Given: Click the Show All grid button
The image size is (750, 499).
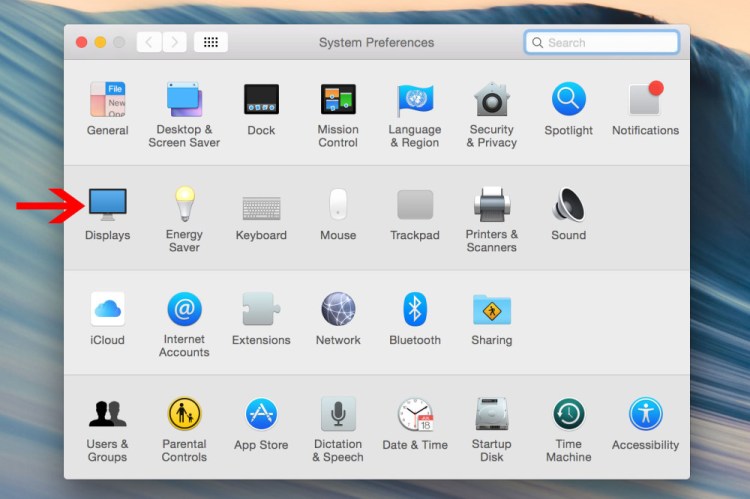Looking at the screenshot, I should (x=210, y=42).
